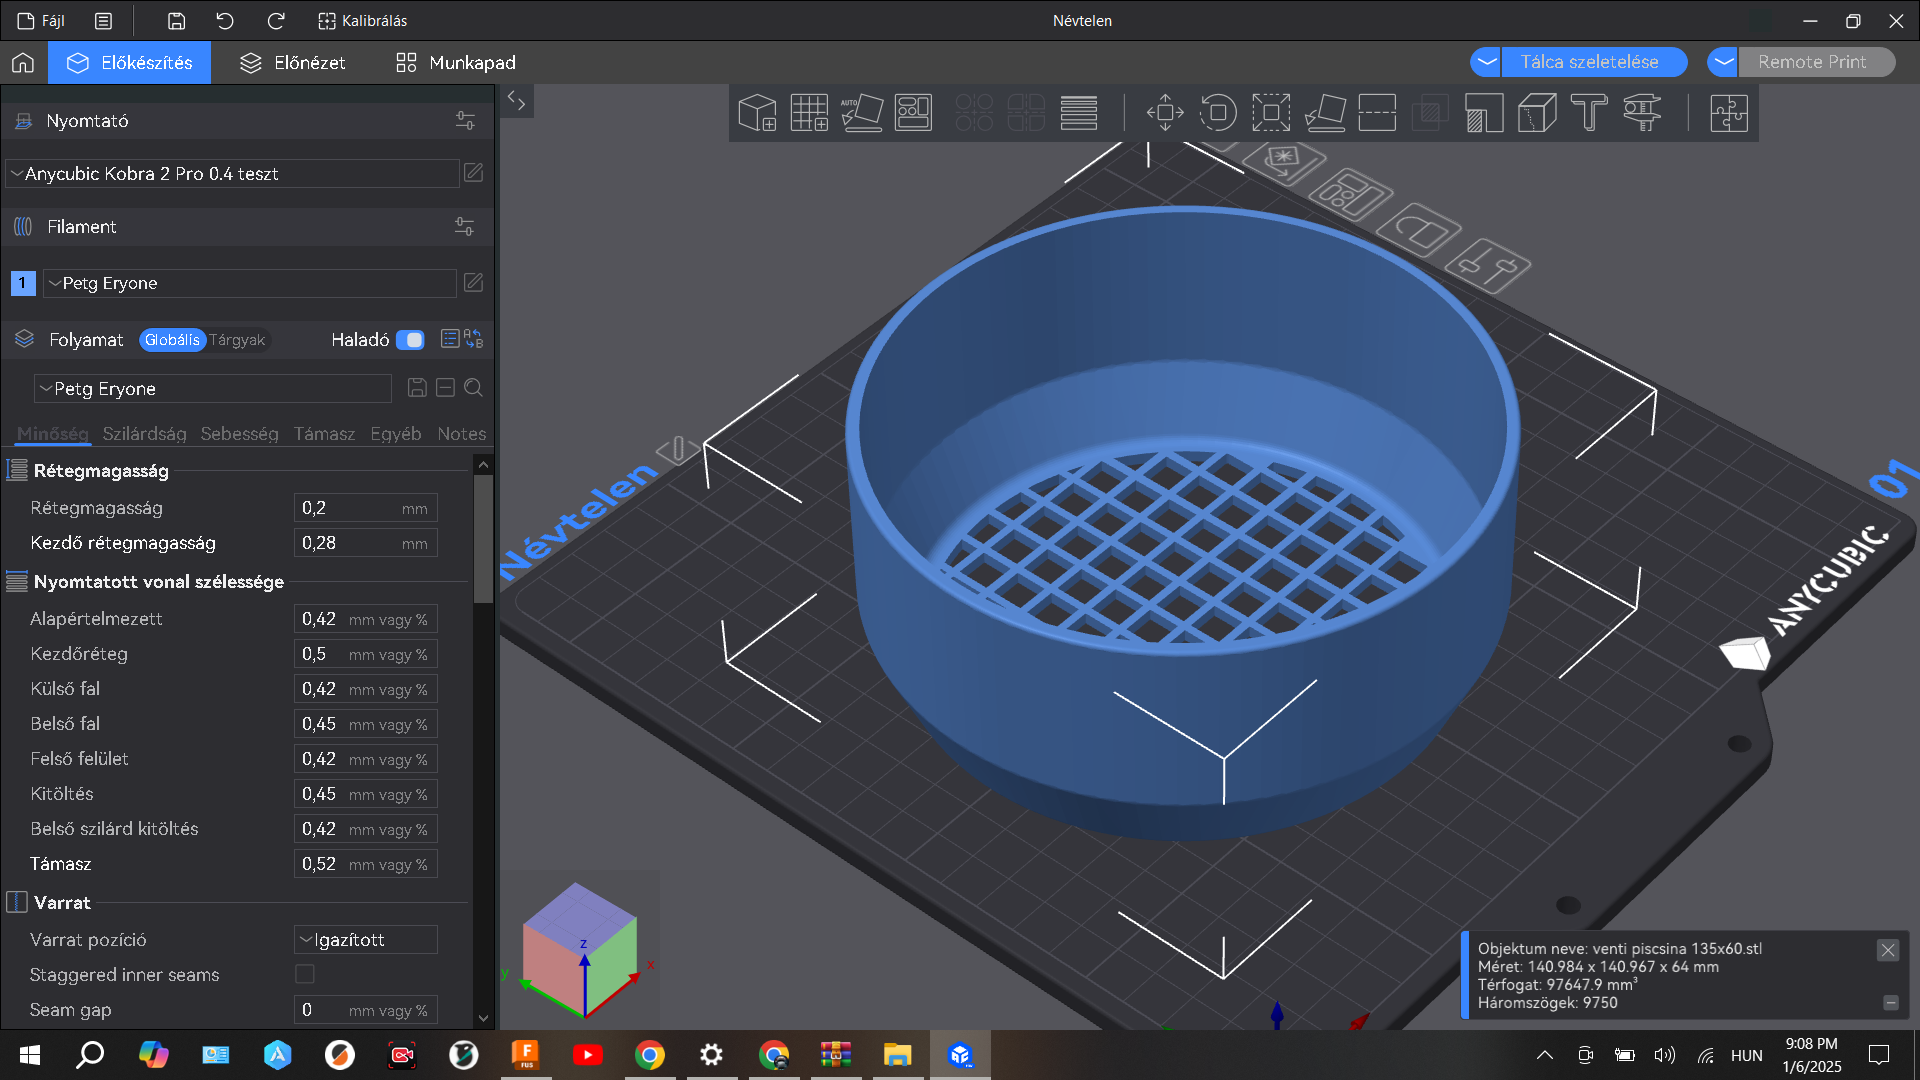Toggle the Haladó advanced mode switch
Viewport: 1920px width, 1080px height.
pyautogui.click(x=410, y=340)
